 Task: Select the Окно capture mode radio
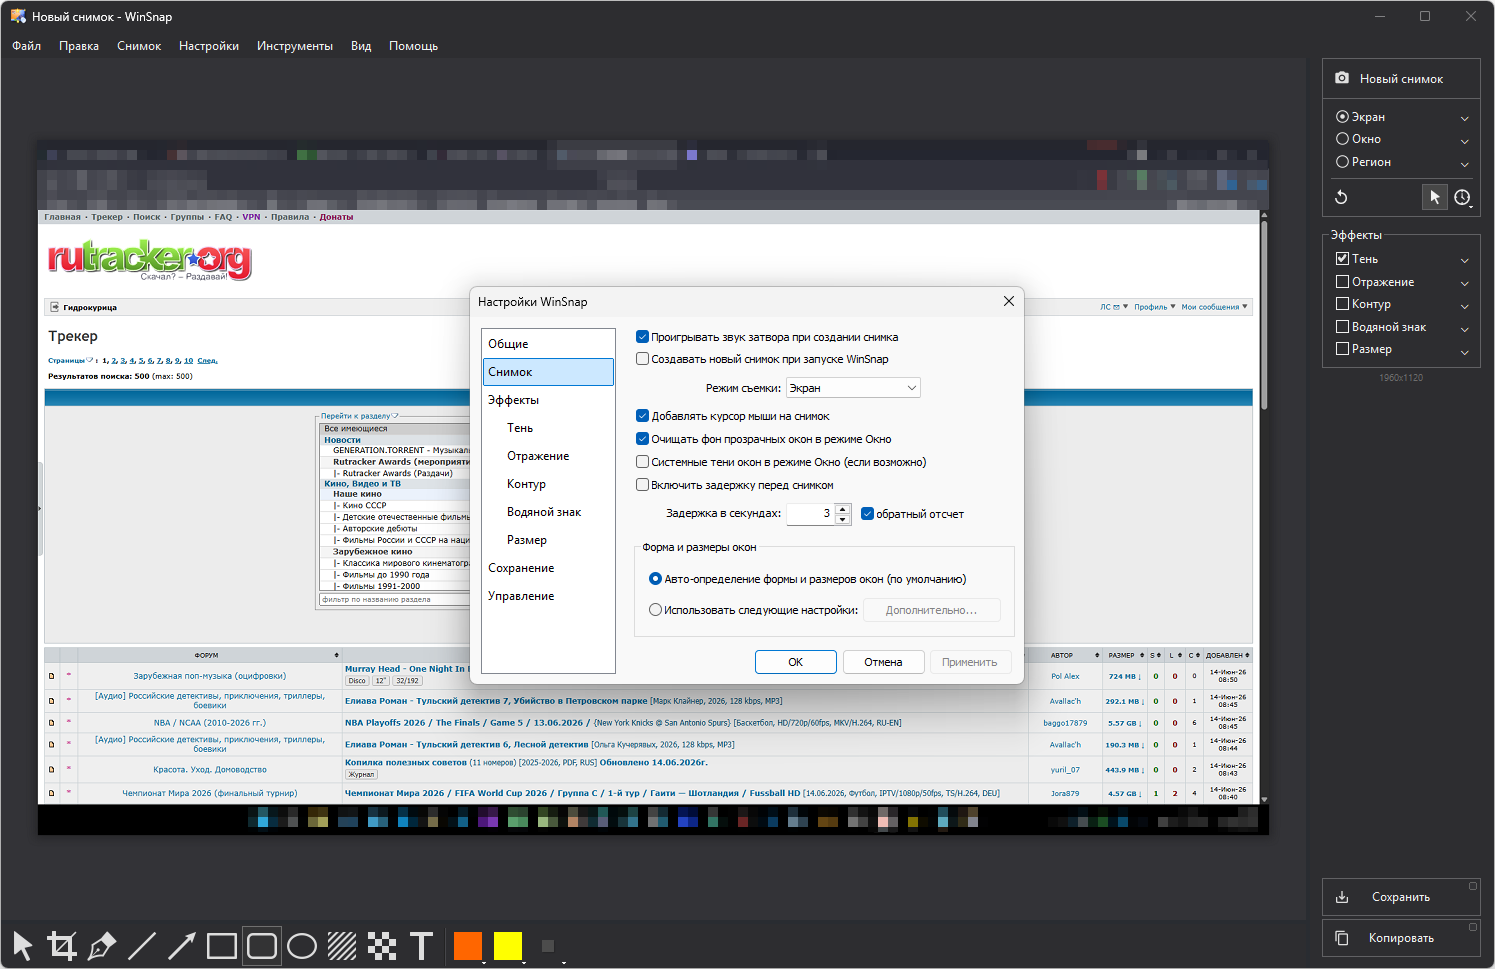click(x=1343, y=139)
